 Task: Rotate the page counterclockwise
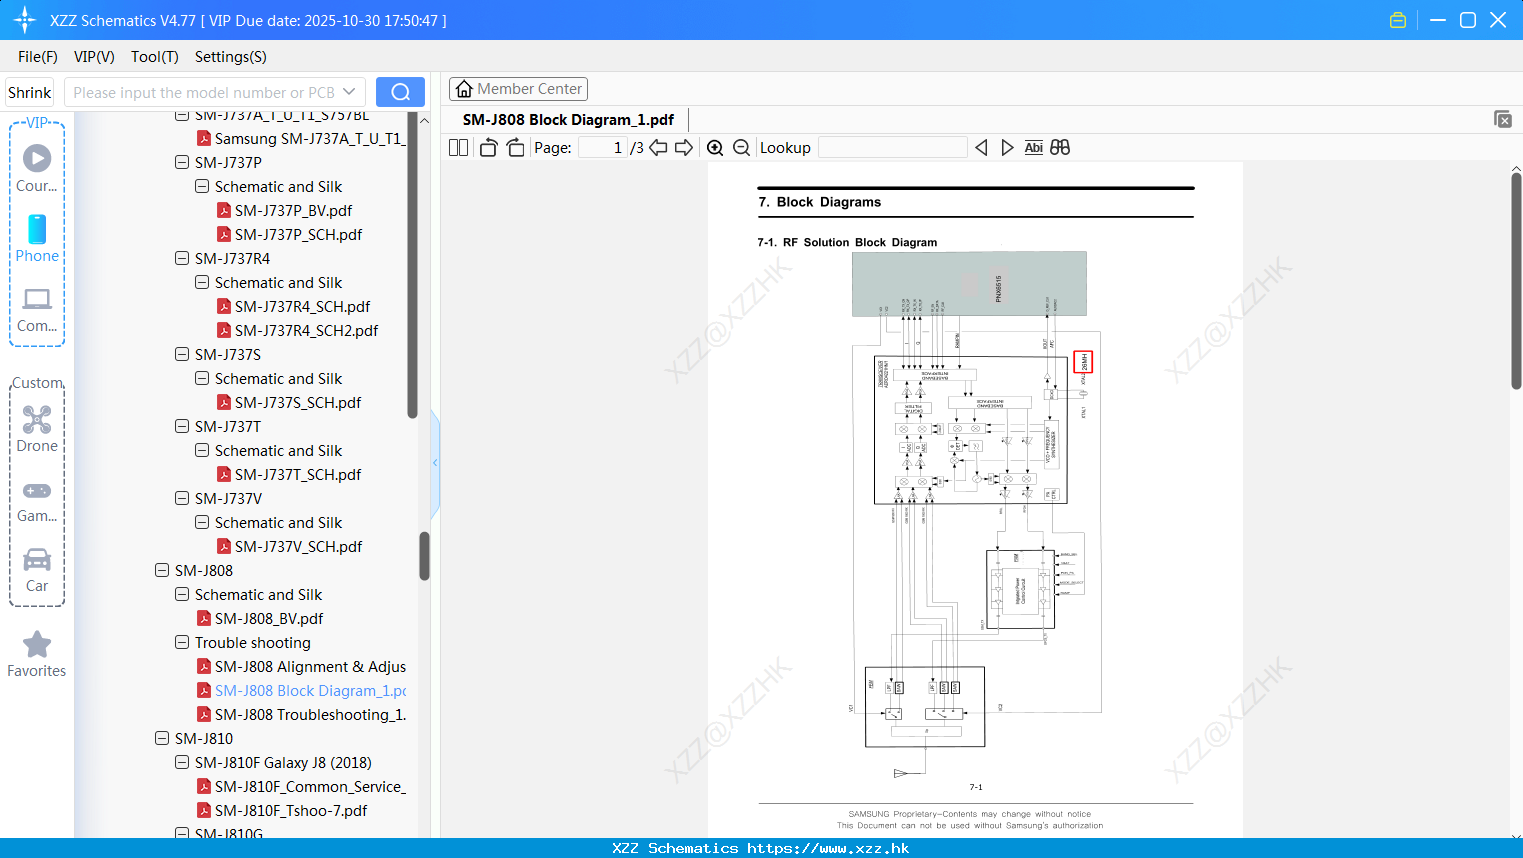click(487, 147)
